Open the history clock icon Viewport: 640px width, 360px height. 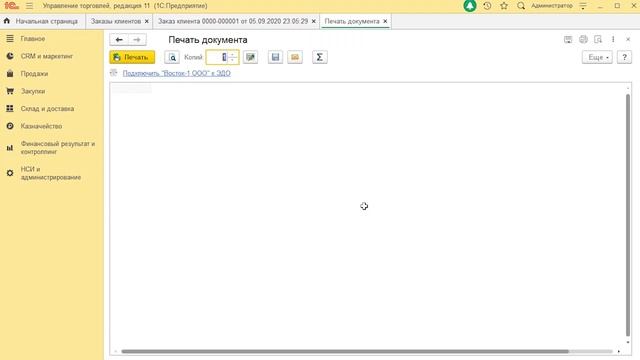pos(487,6)
